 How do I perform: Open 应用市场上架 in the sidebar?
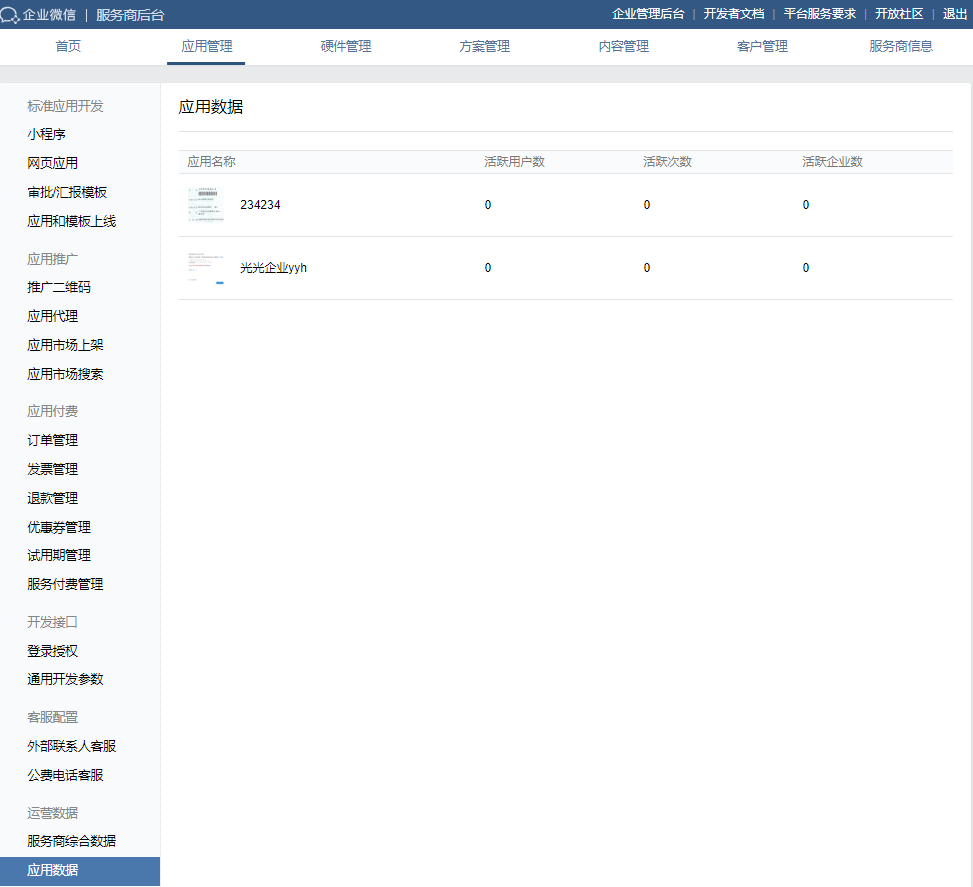point(65,345)
